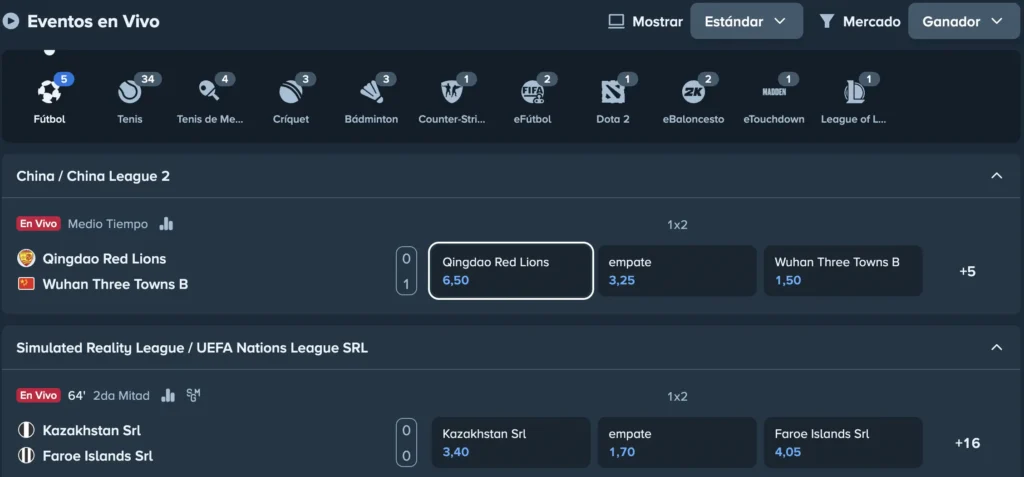Click the Kazakhstan Srl team name

91,430
